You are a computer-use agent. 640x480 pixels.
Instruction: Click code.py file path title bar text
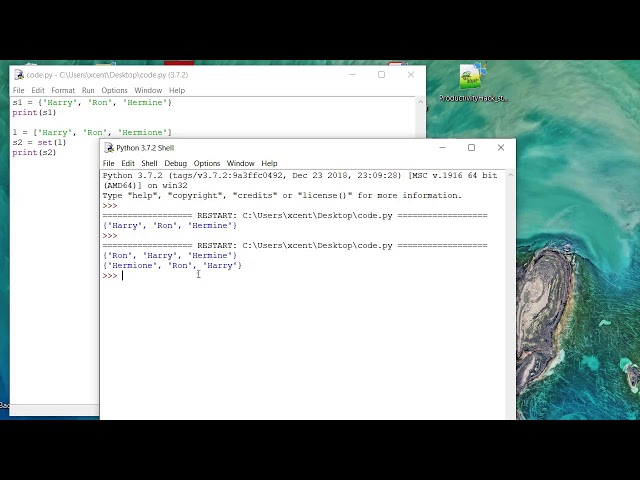tap(107, 75)
